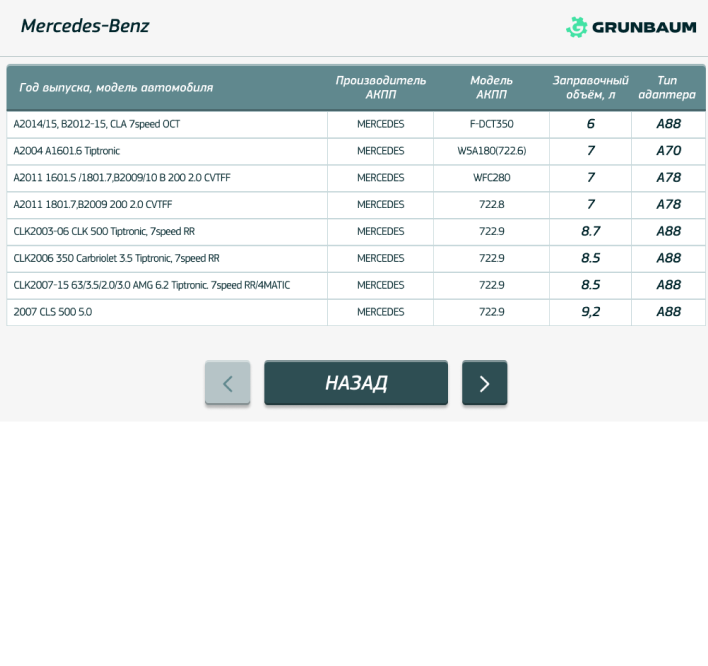Click fill volume '9,2'

point(591,312)
